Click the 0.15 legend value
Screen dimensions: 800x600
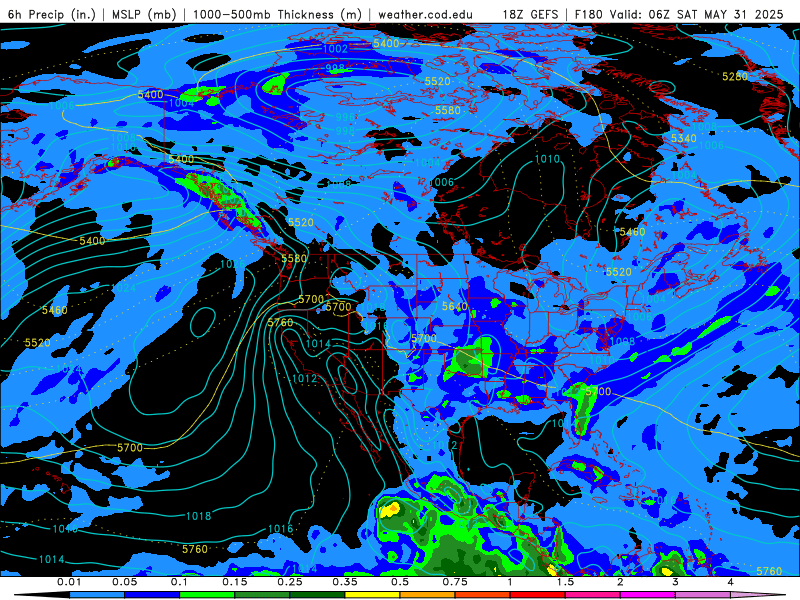[235, 582]
